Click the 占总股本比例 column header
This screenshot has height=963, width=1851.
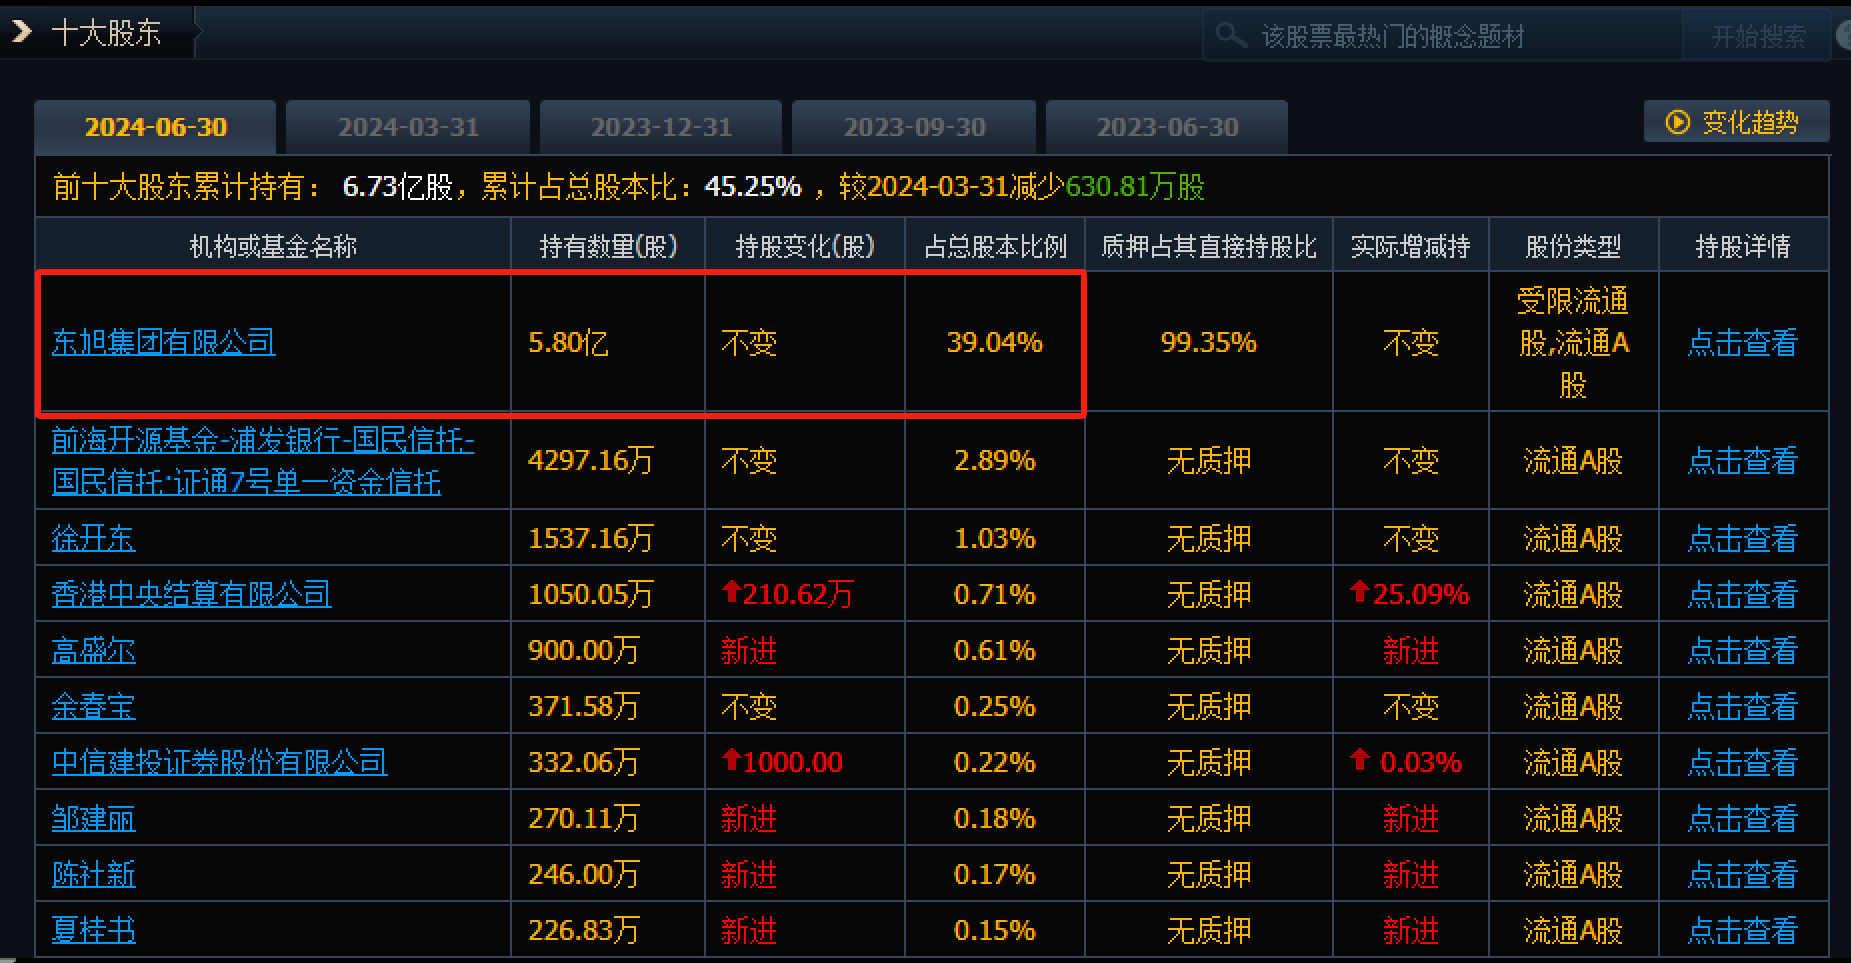[994, 246]
